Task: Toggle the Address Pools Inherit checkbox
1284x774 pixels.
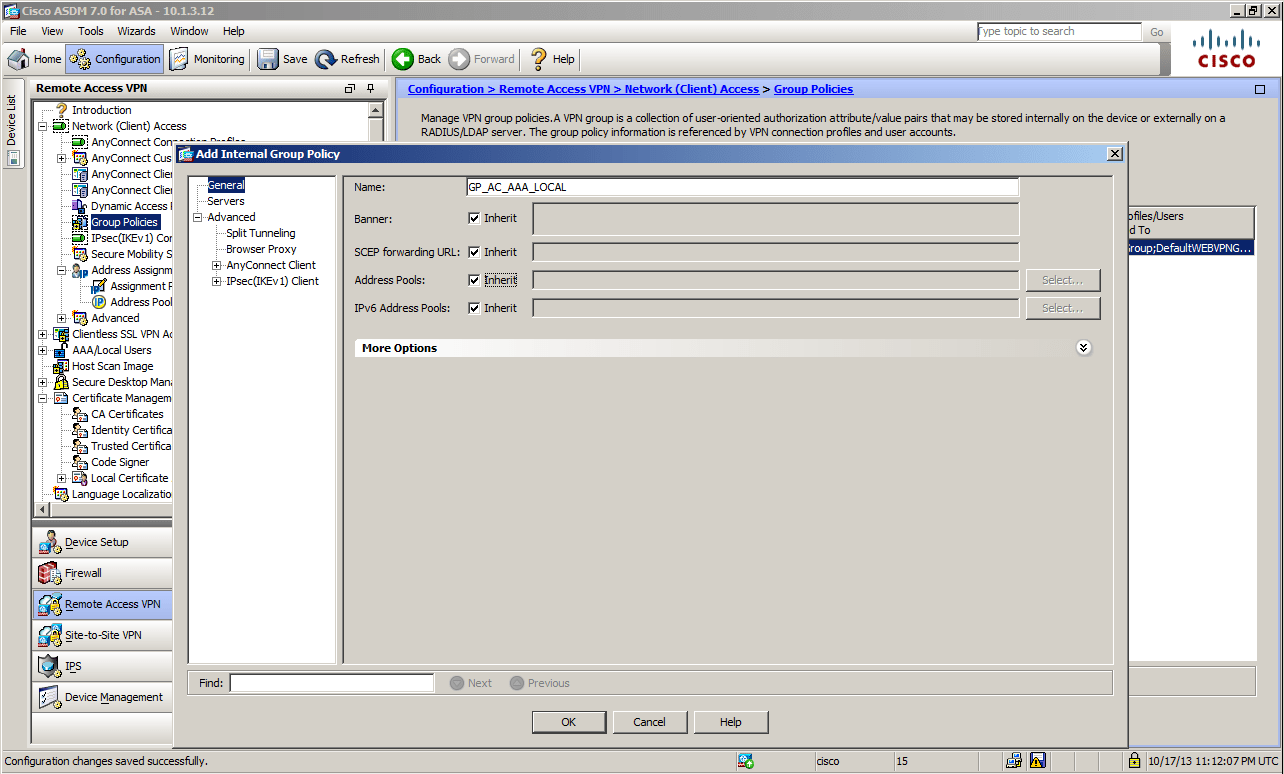Action: click(474, 280)
